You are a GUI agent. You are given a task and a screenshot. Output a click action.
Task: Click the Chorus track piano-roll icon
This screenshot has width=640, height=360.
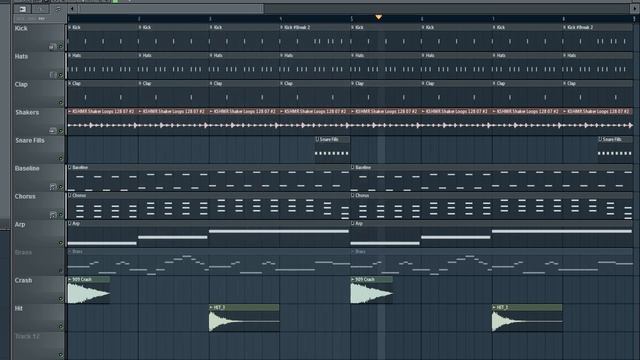pyautogui.click(x=52, y=215)
